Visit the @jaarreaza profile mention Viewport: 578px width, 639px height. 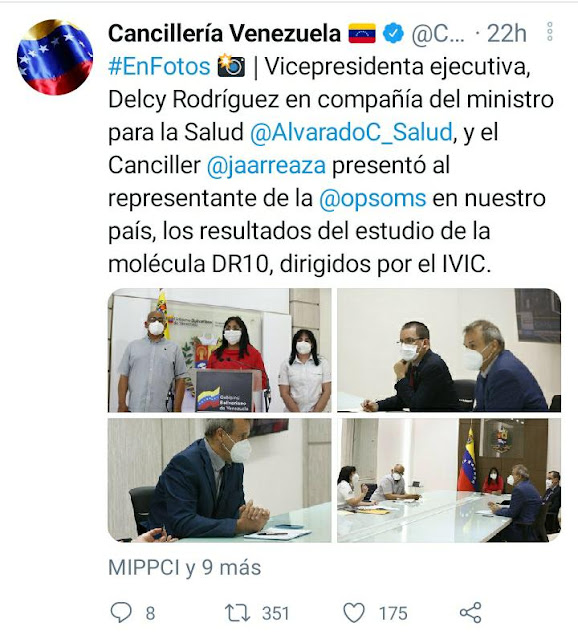pyautogui.click(x=266, y=166)
